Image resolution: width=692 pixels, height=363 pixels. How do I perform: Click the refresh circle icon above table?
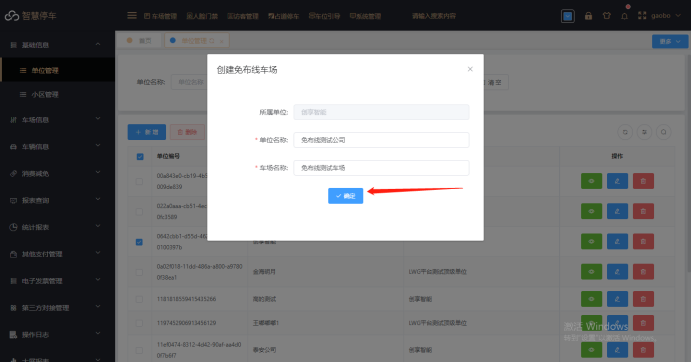[x=625, y=132]
